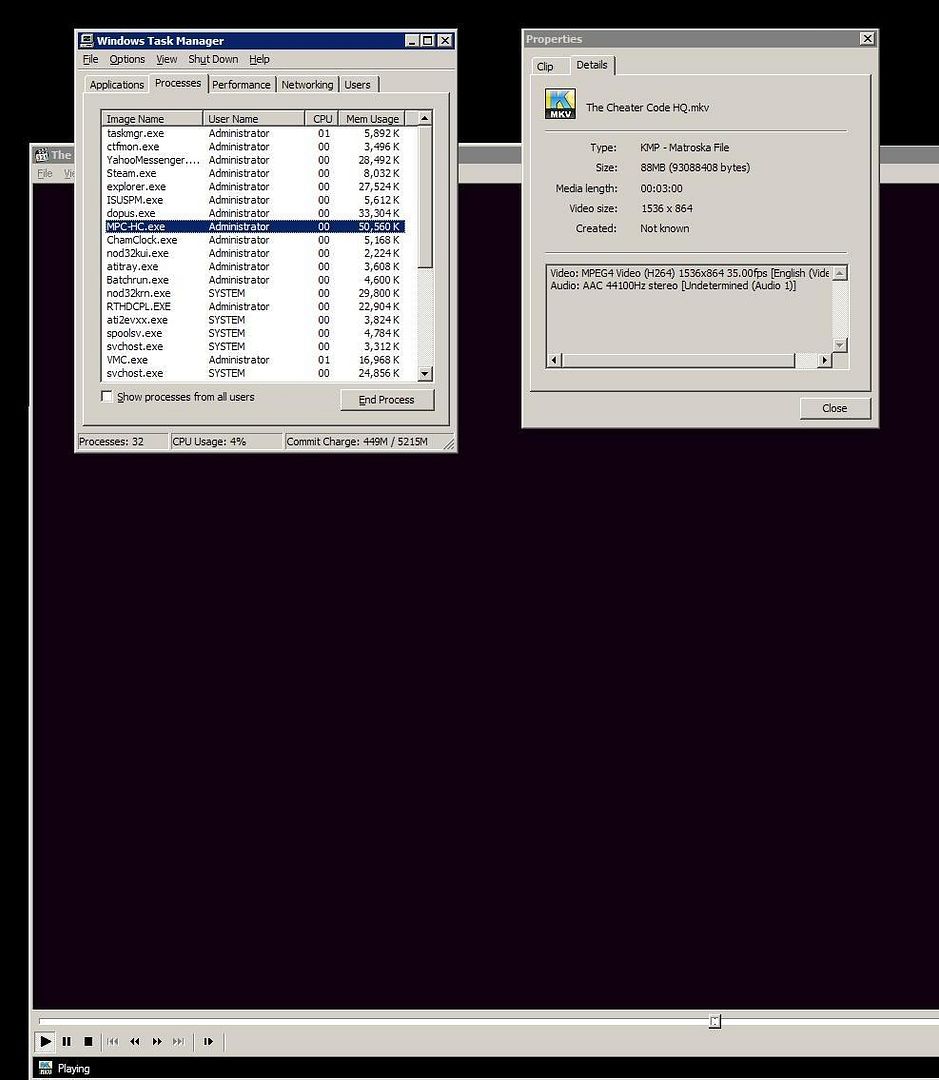Viewport: 939px width, 1080px height.
Task: Sort processes by Mem Usage column
Action: tap(372, 119)
